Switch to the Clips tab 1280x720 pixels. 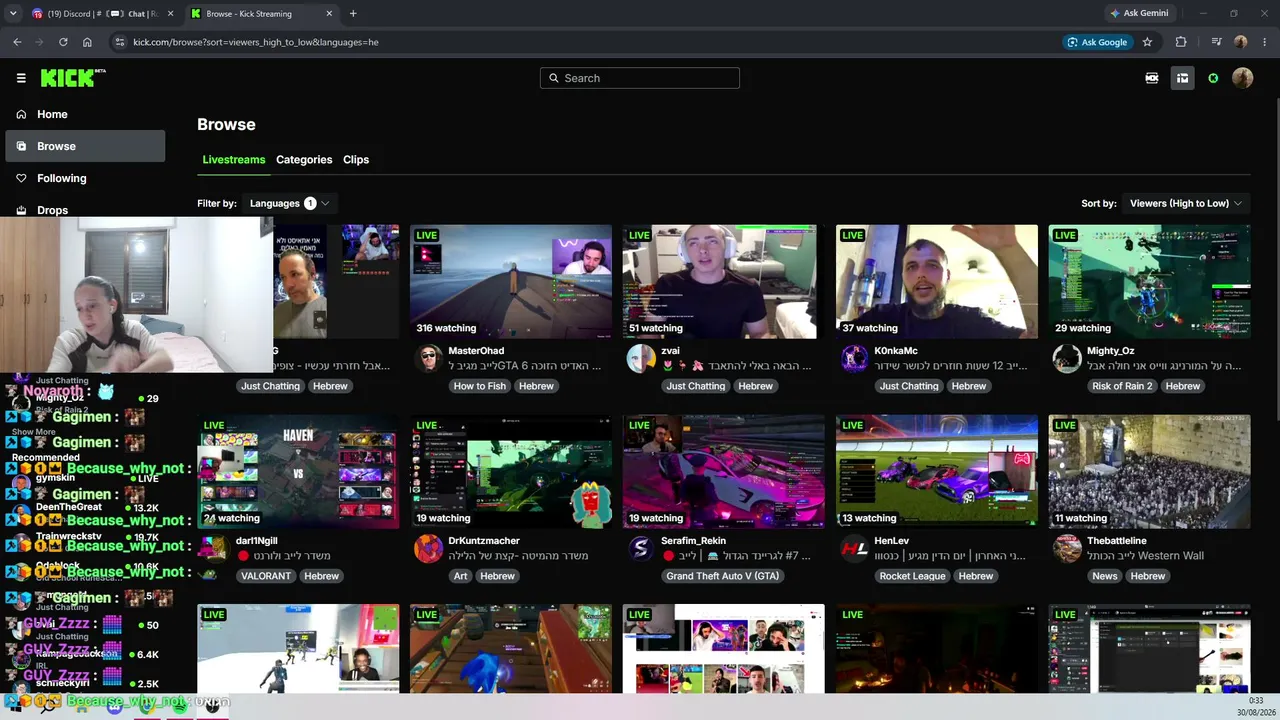[x=356, y=160]
